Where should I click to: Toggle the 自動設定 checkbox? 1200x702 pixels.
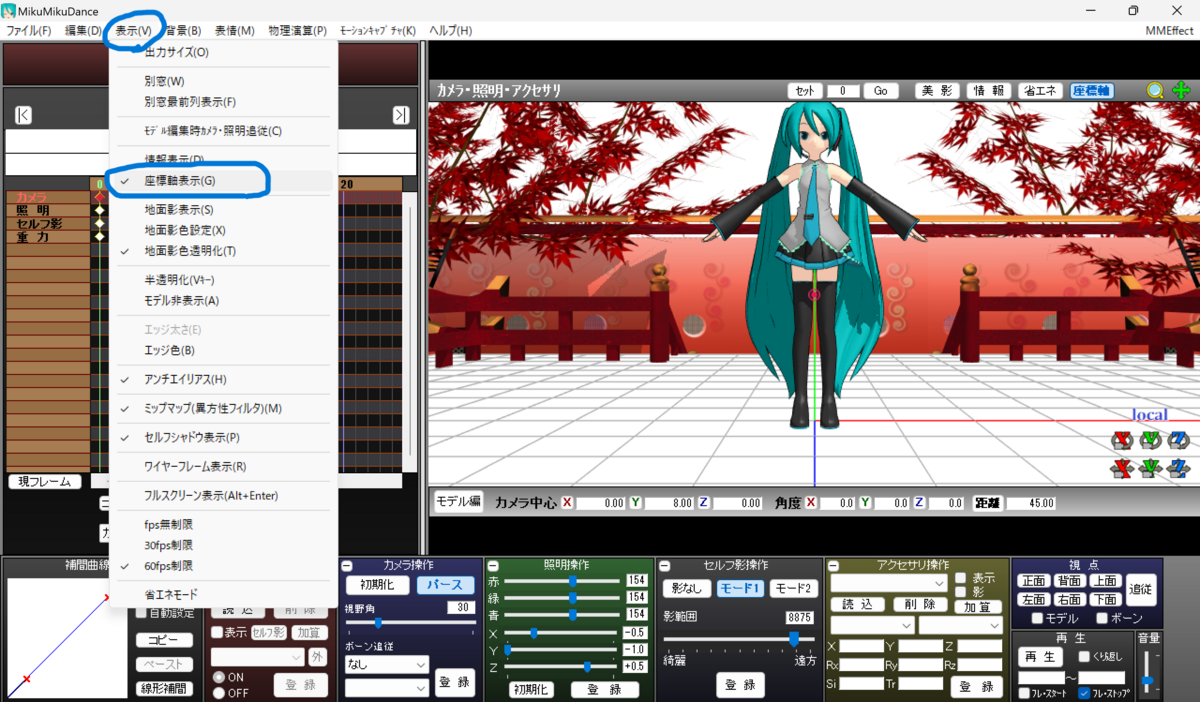click(x=141, y=614)
